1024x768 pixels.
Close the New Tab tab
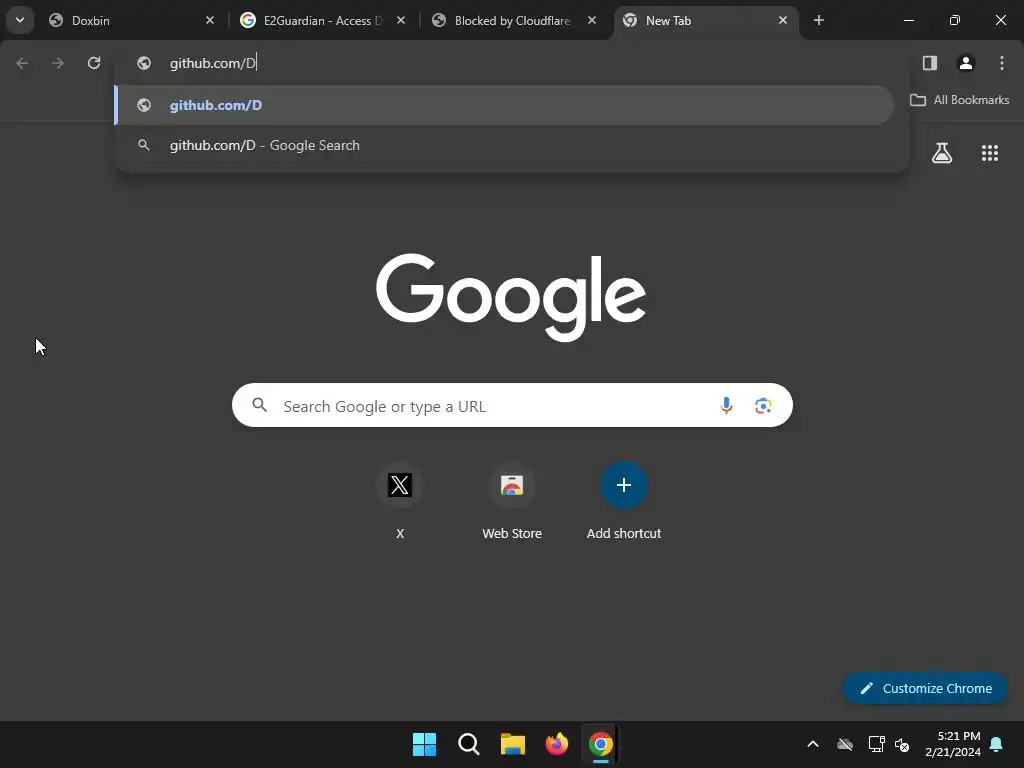(783, 20)
